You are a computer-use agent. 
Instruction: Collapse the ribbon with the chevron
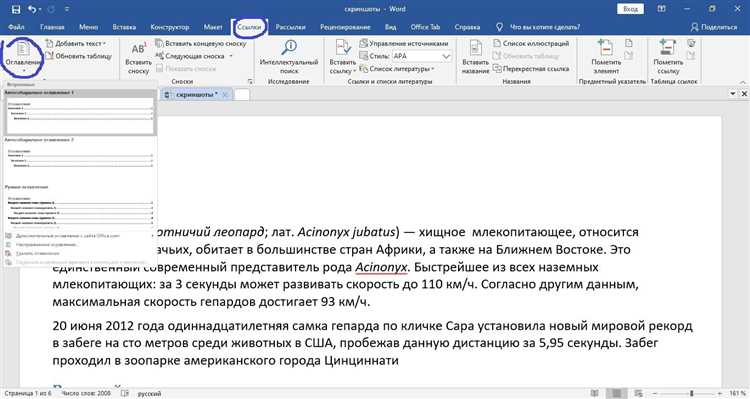pyautogui.click(x=743, y=82)
